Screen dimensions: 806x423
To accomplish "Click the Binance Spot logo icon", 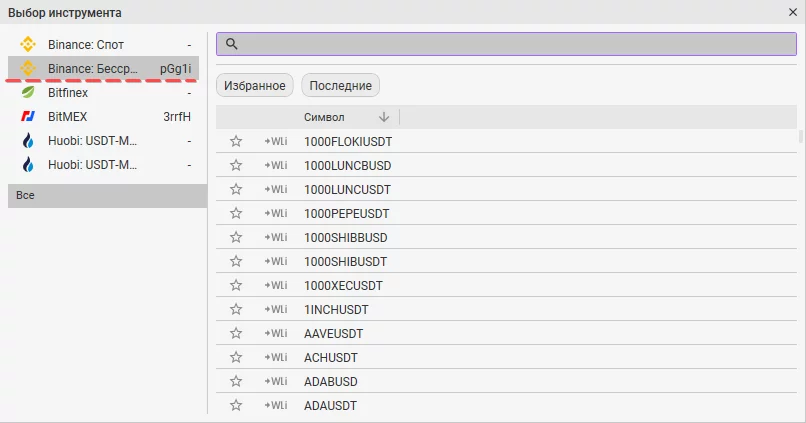I will [x=28, y=44].
